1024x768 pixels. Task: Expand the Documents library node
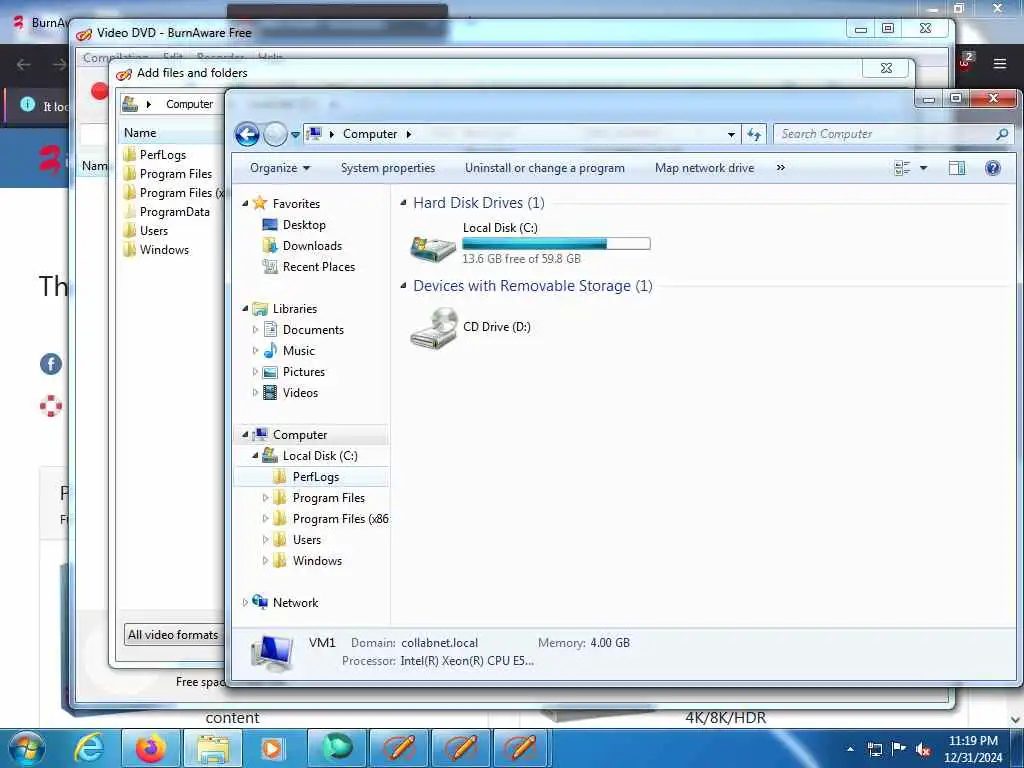(x=255, y=330)
